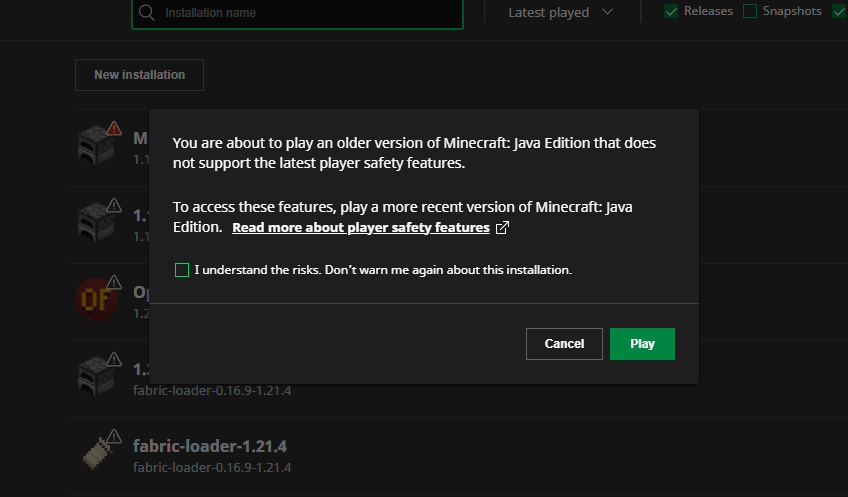Click the furnace icon of first installation
848x497 pixels.
tap(96, 145)
